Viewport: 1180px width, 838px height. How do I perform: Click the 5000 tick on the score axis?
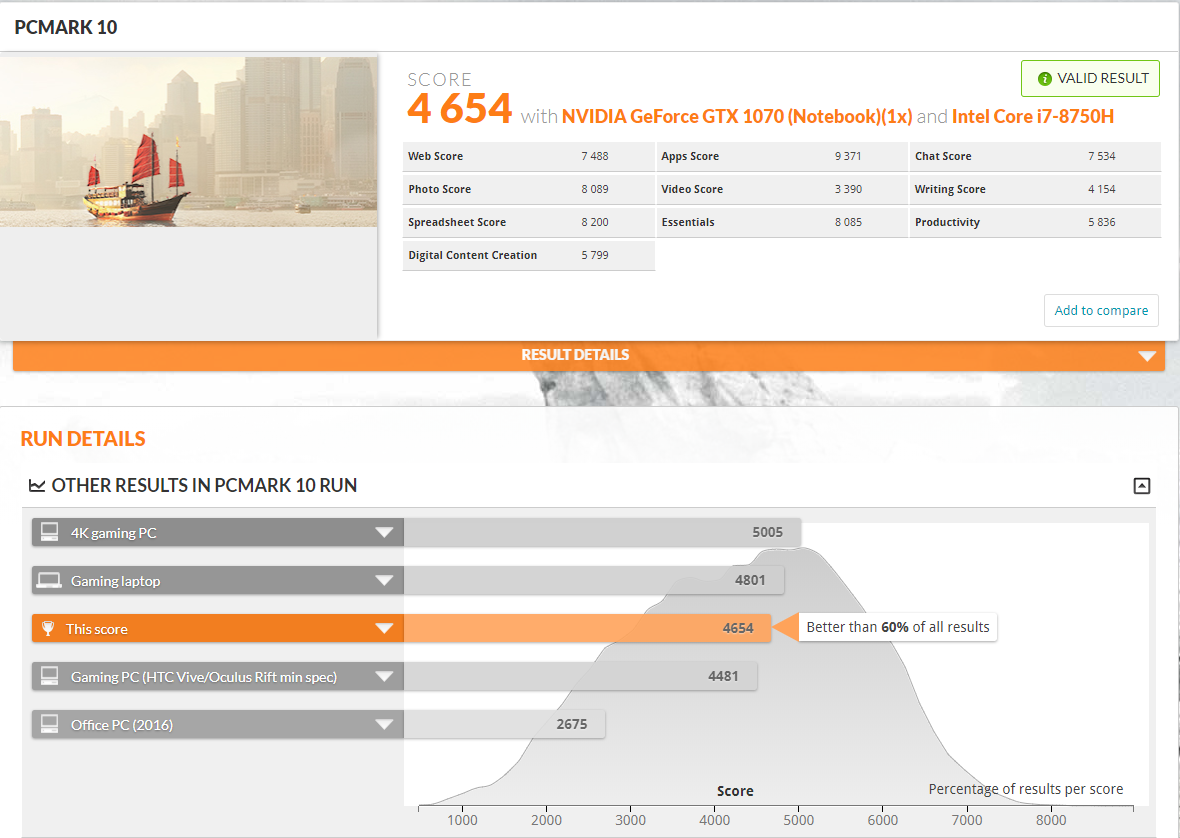798,820
